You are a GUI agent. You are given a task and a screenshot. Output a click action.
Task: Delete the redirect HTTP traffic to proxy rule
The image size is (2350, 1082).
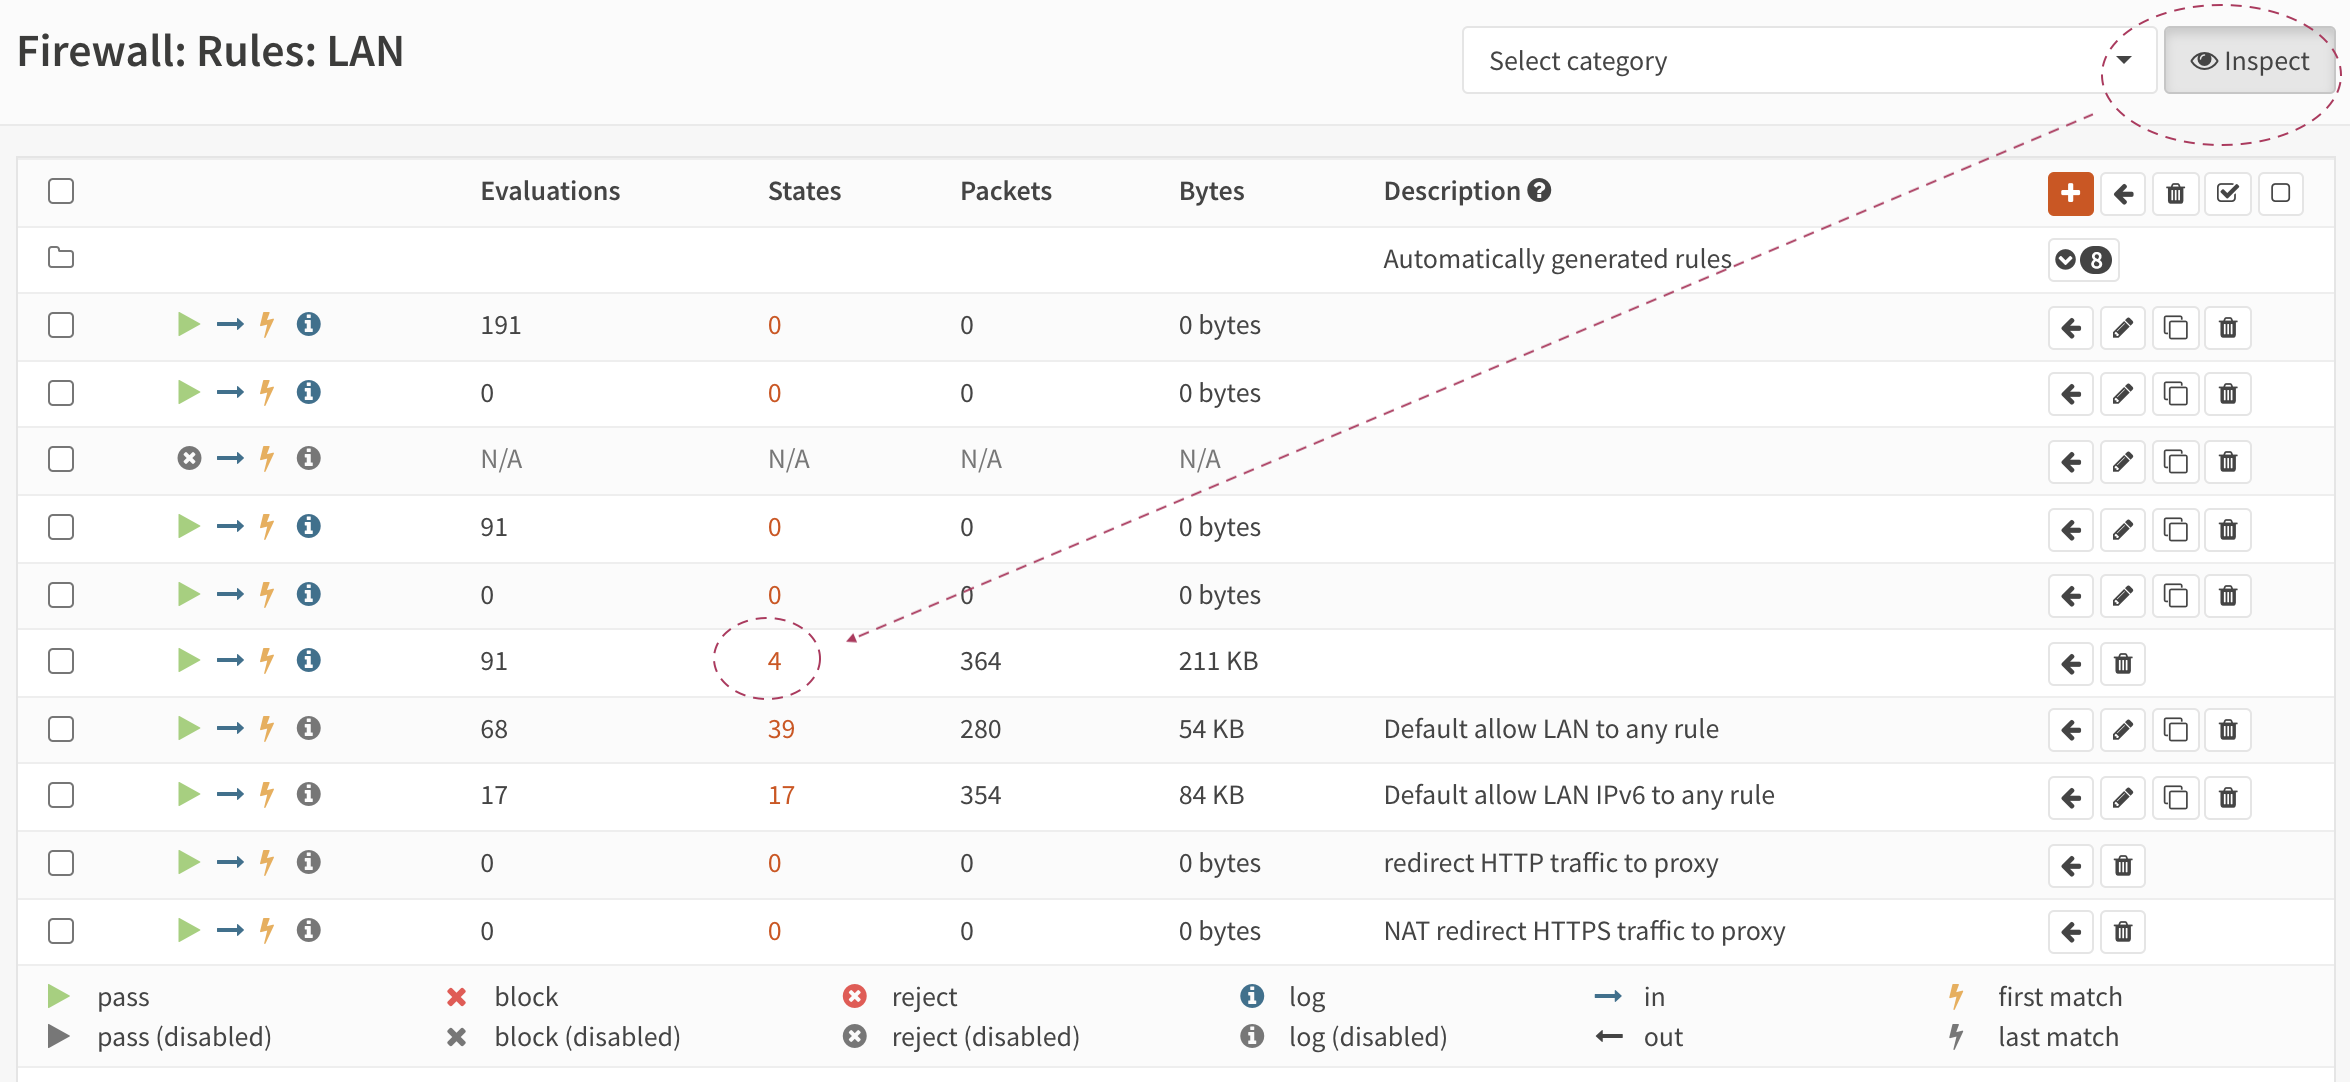pyautogui.click(x=2123, y=865)
